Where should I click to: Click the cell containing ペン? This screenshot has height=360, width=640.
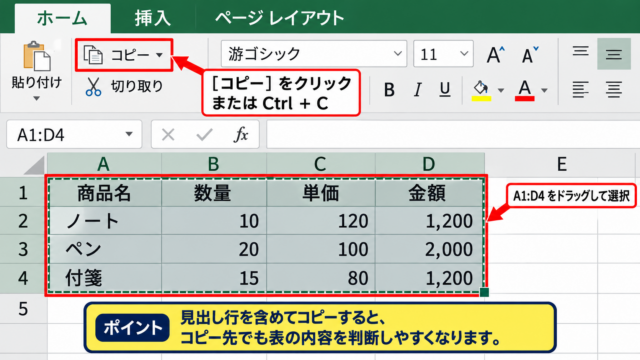pyautogui.click(x=104, y=249)
